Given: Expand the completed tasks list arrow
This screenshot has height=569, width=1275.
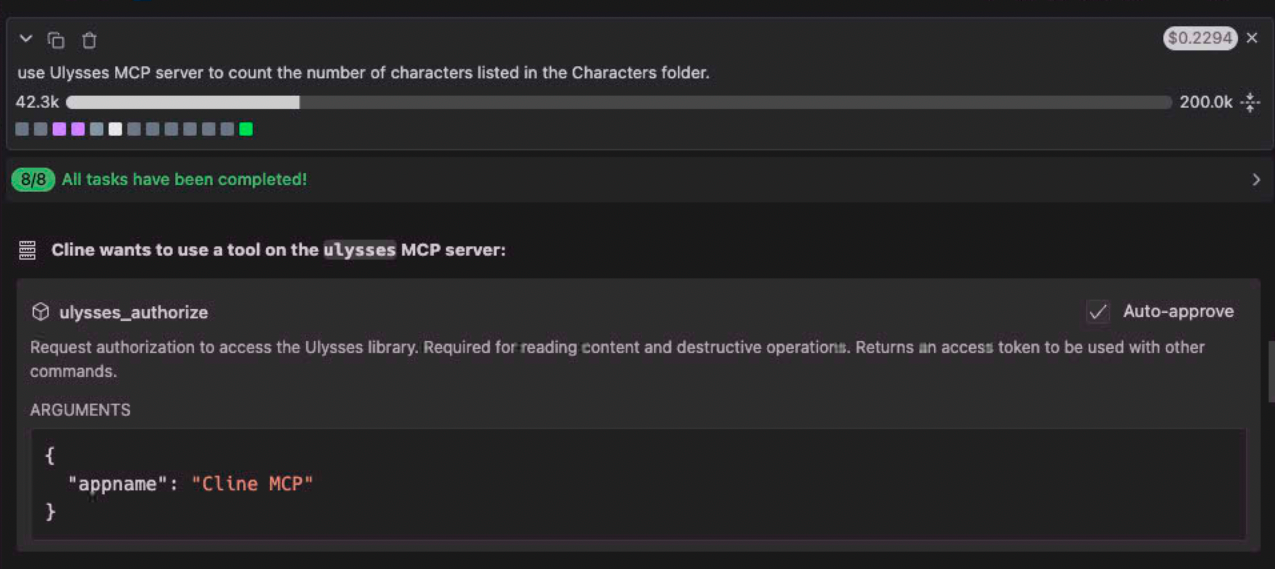Looking at the screenshot, I should (1256, 180).
